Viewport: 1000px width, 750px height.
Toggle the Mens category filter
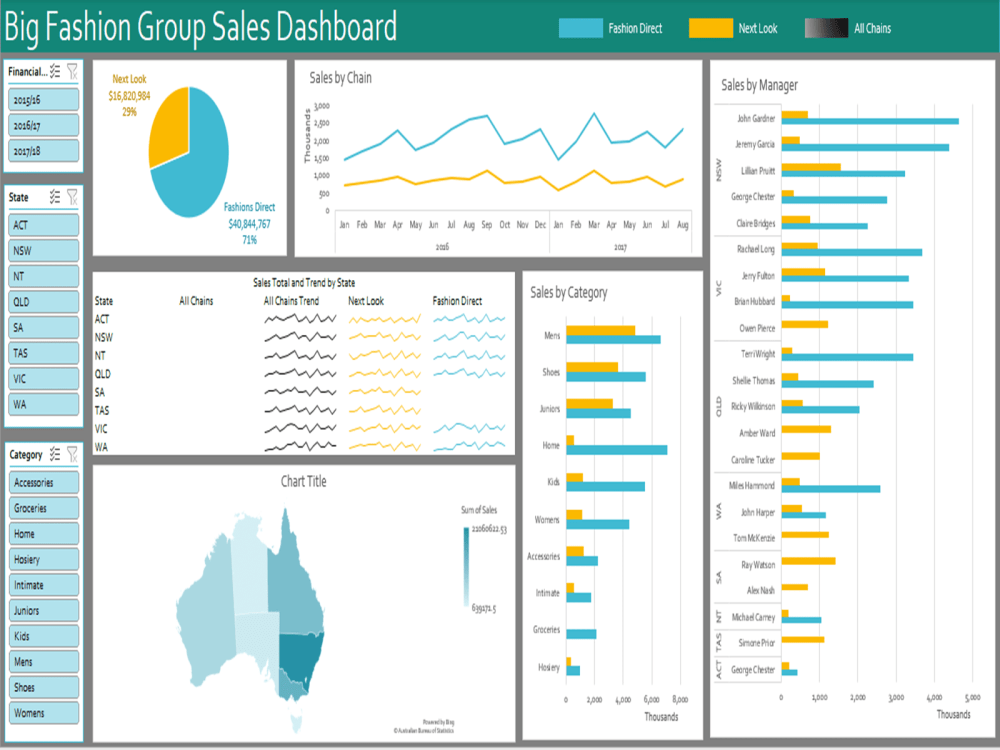pyautogui.click(x=41, y=661)
